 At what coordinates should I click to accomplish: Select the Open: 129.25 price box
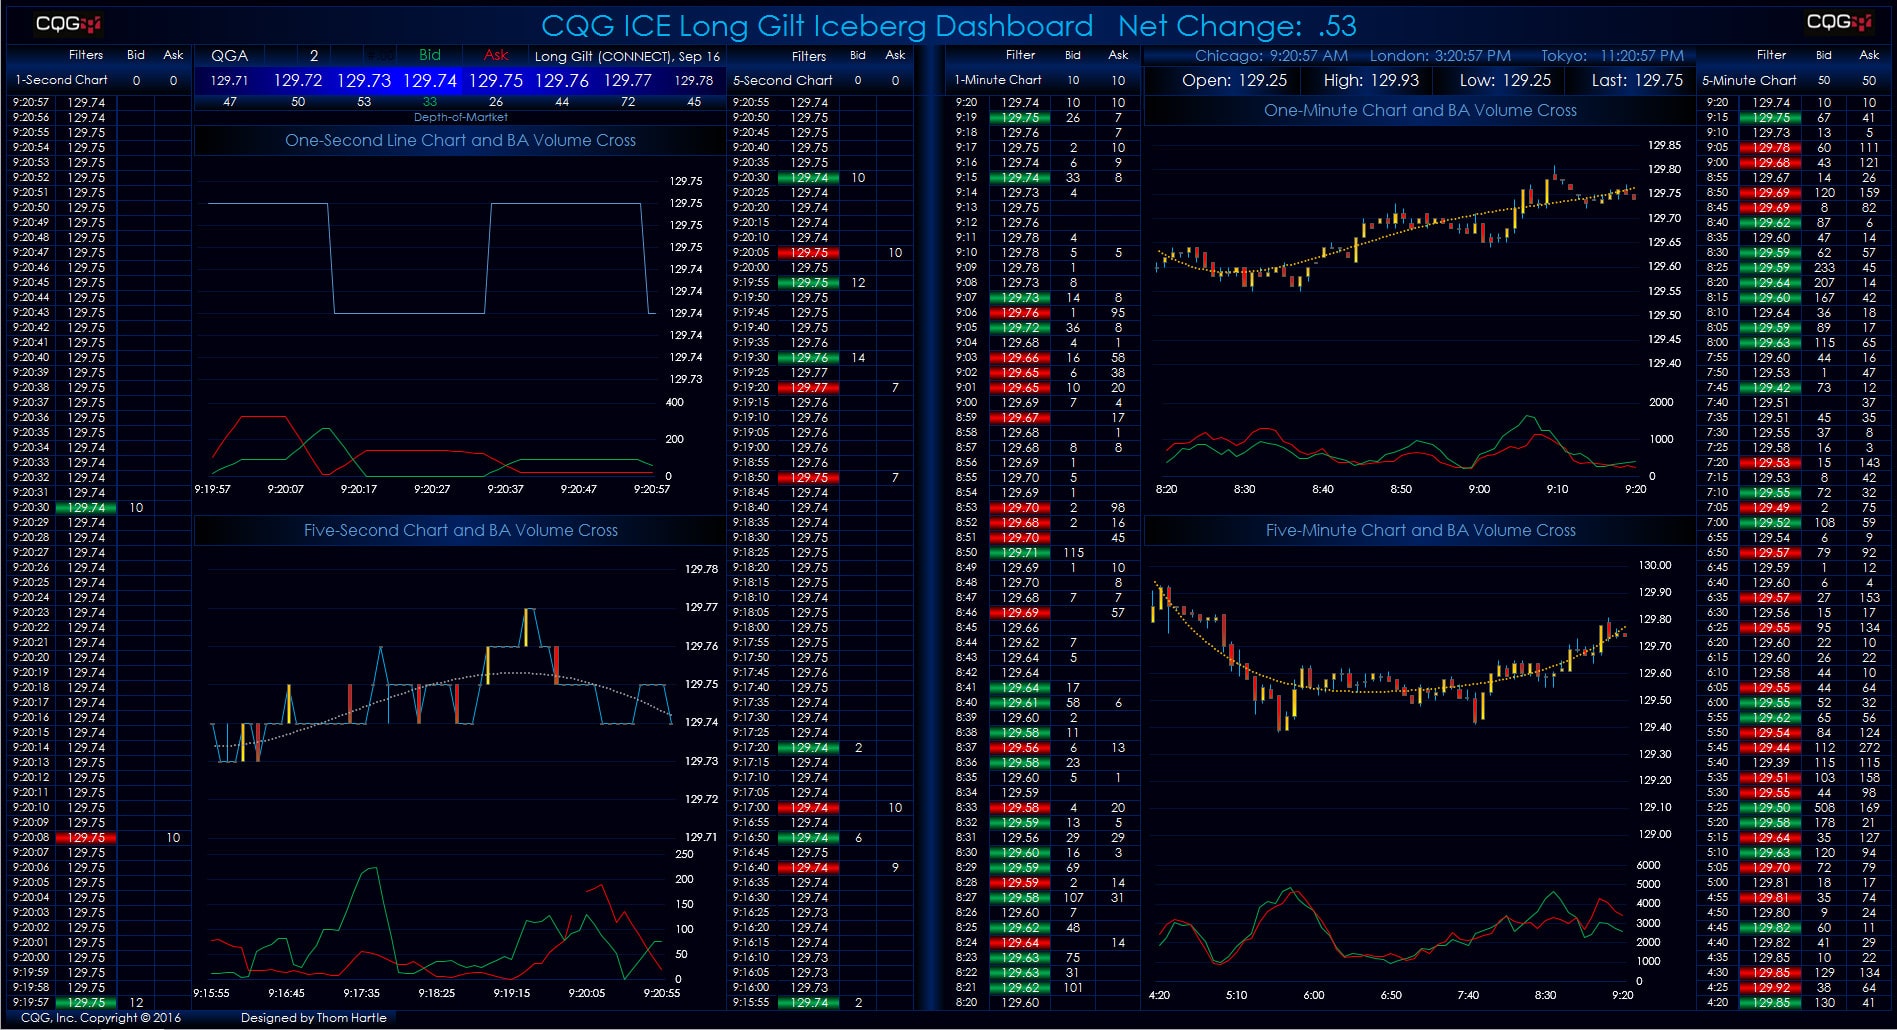pyautogui.click(x=1233, y=80)
